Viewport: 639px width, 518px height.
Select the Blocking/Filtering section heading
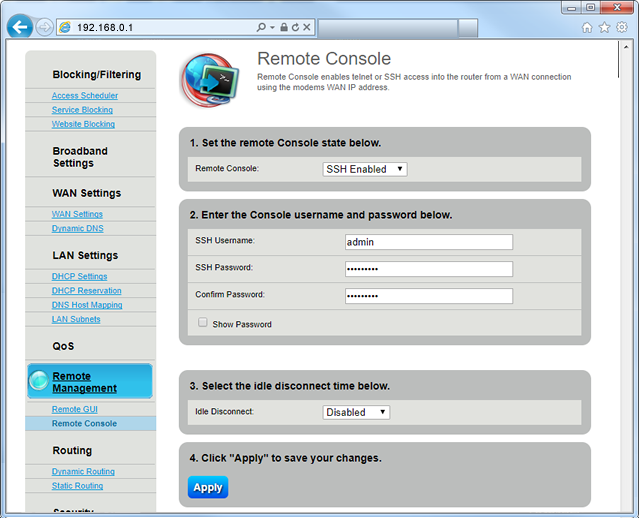[97, 75]
